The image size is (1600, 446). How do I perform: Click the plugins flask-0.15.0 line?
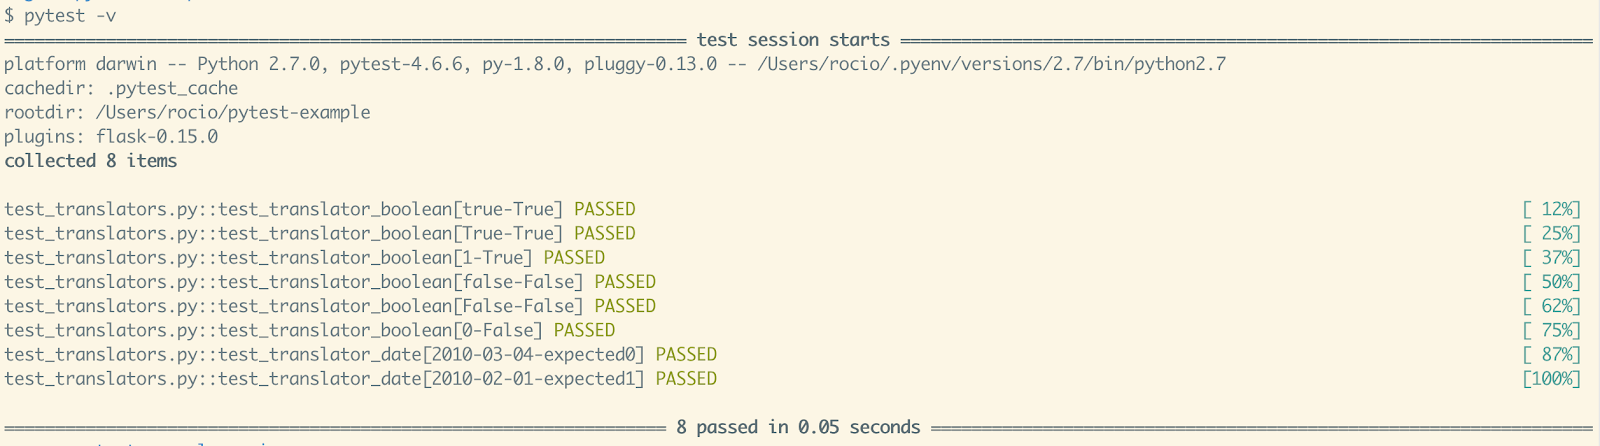pyautogui.click(x=111, y=136)
